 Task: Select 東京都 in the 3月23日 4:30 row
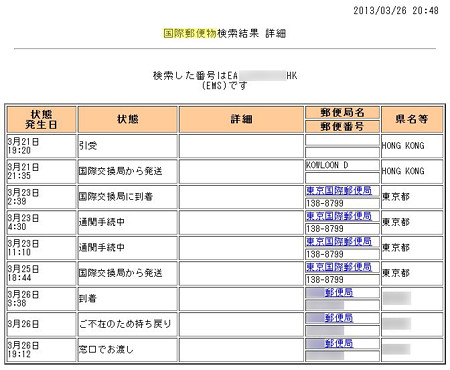pyautogui.click(x=412, y=222)
